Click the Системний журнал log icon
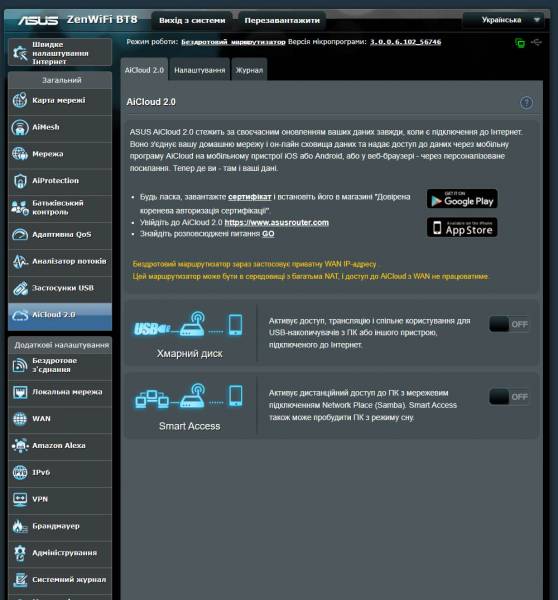Viewport: 558px width, 600px height. [x=20, y=580]
